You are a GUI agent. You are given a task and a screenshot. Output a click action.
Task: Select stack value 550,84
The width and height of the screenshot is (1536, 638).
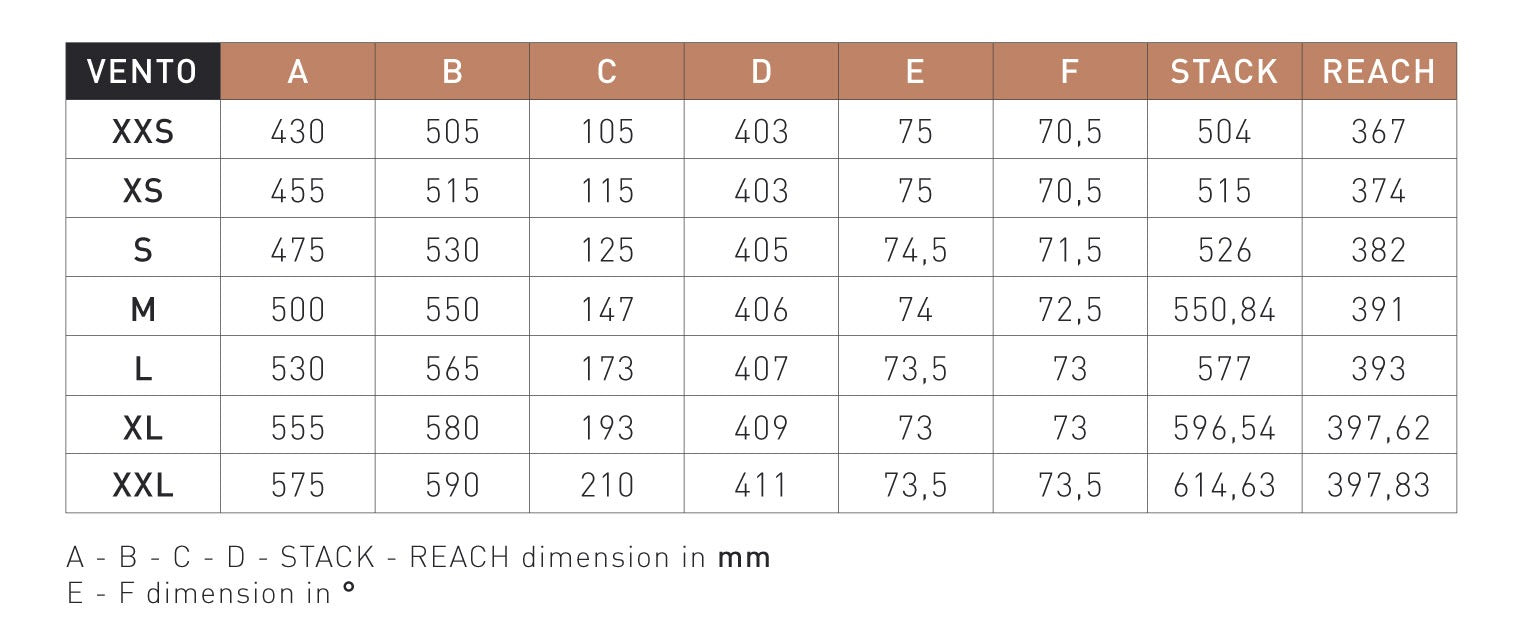pyautogui.click(x=1224, y=309)
